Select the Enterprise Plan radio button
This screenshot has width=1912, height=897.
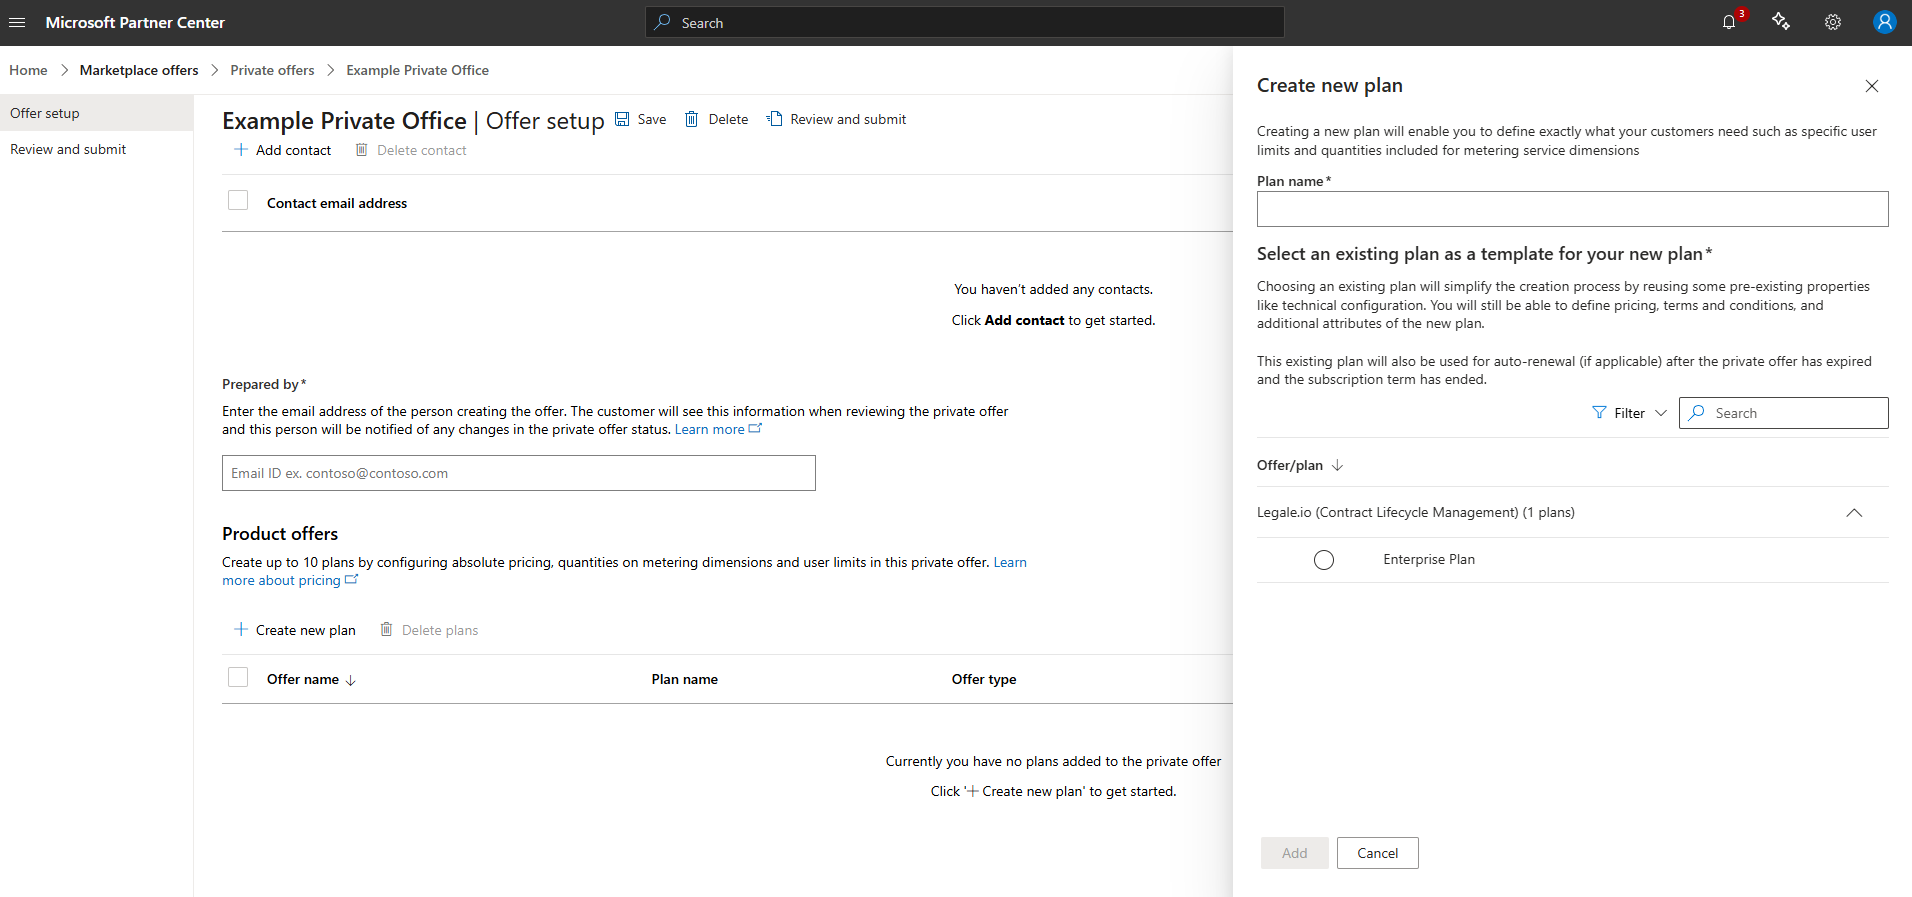[x=1324, y=560]
